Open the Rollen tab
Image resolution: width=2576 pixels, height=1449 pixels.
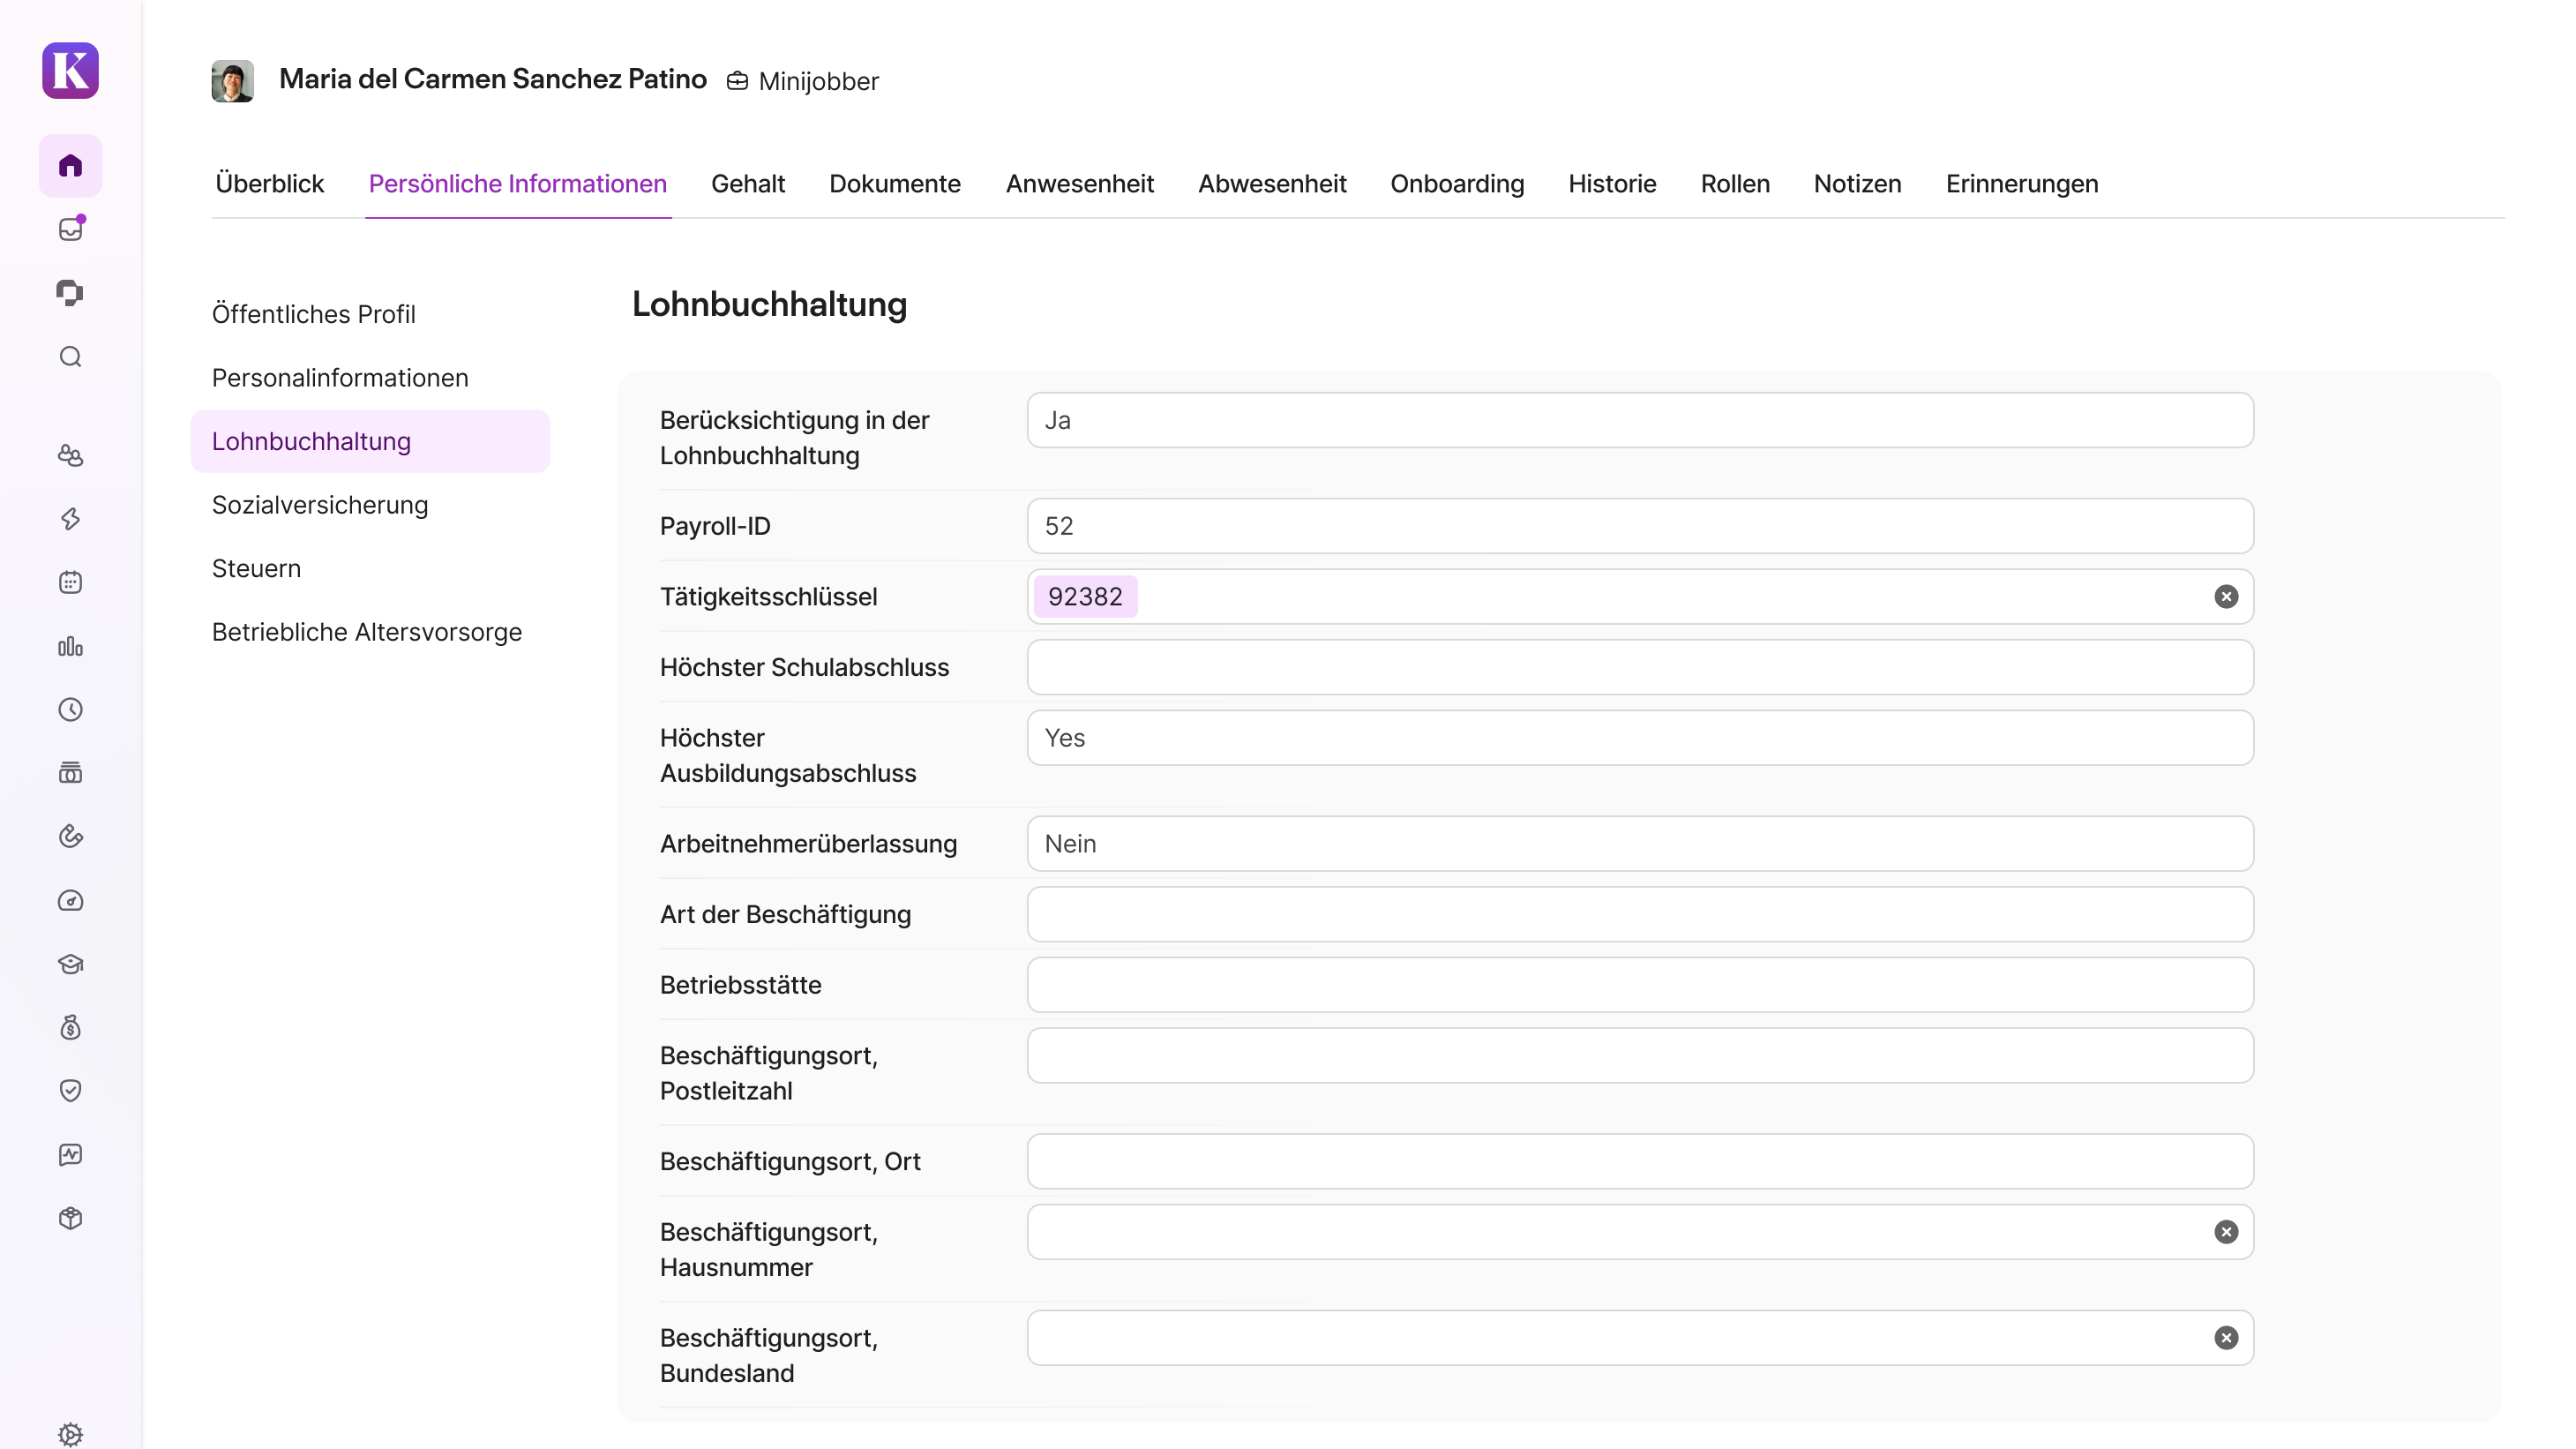[x=1735, y=184]
